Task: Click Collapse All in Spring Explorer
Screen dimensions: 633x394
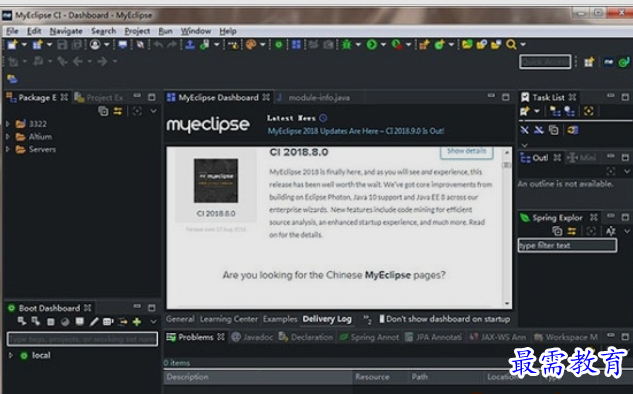Action: point(557,231)
